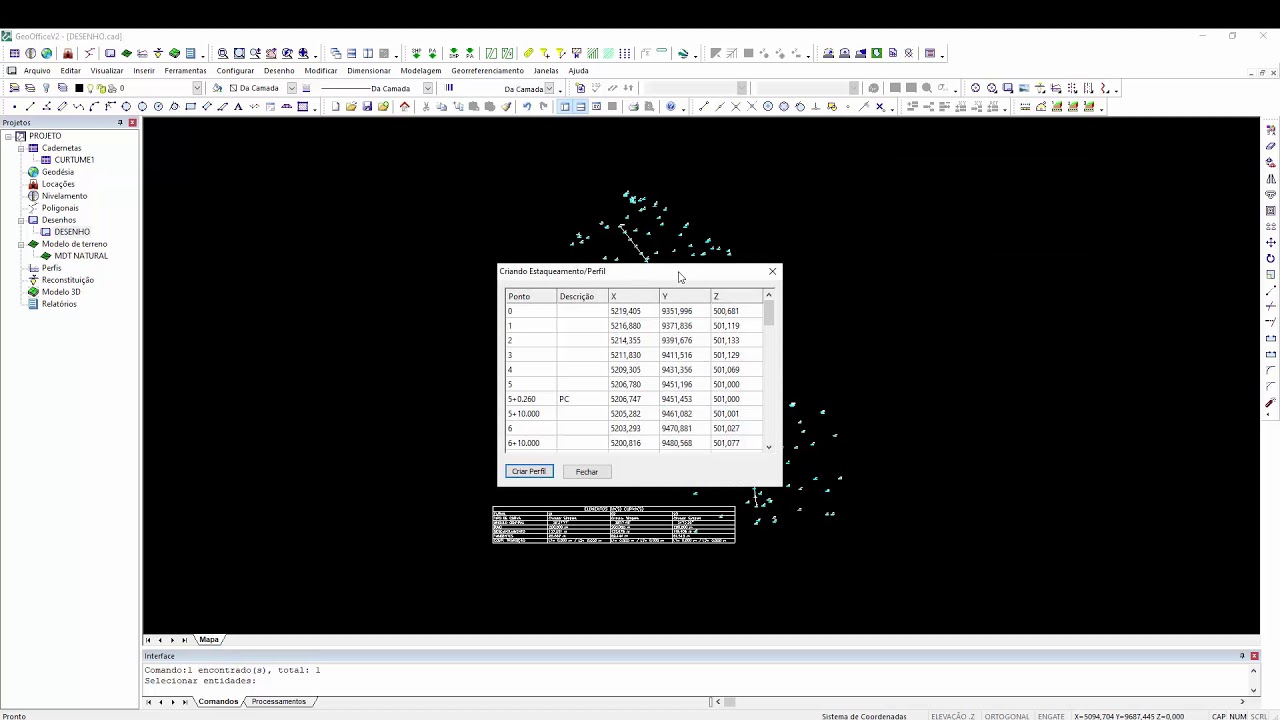This screenshot has height=720, width=1280.
Task: Pin the Projetos panel
Action: 120,122
